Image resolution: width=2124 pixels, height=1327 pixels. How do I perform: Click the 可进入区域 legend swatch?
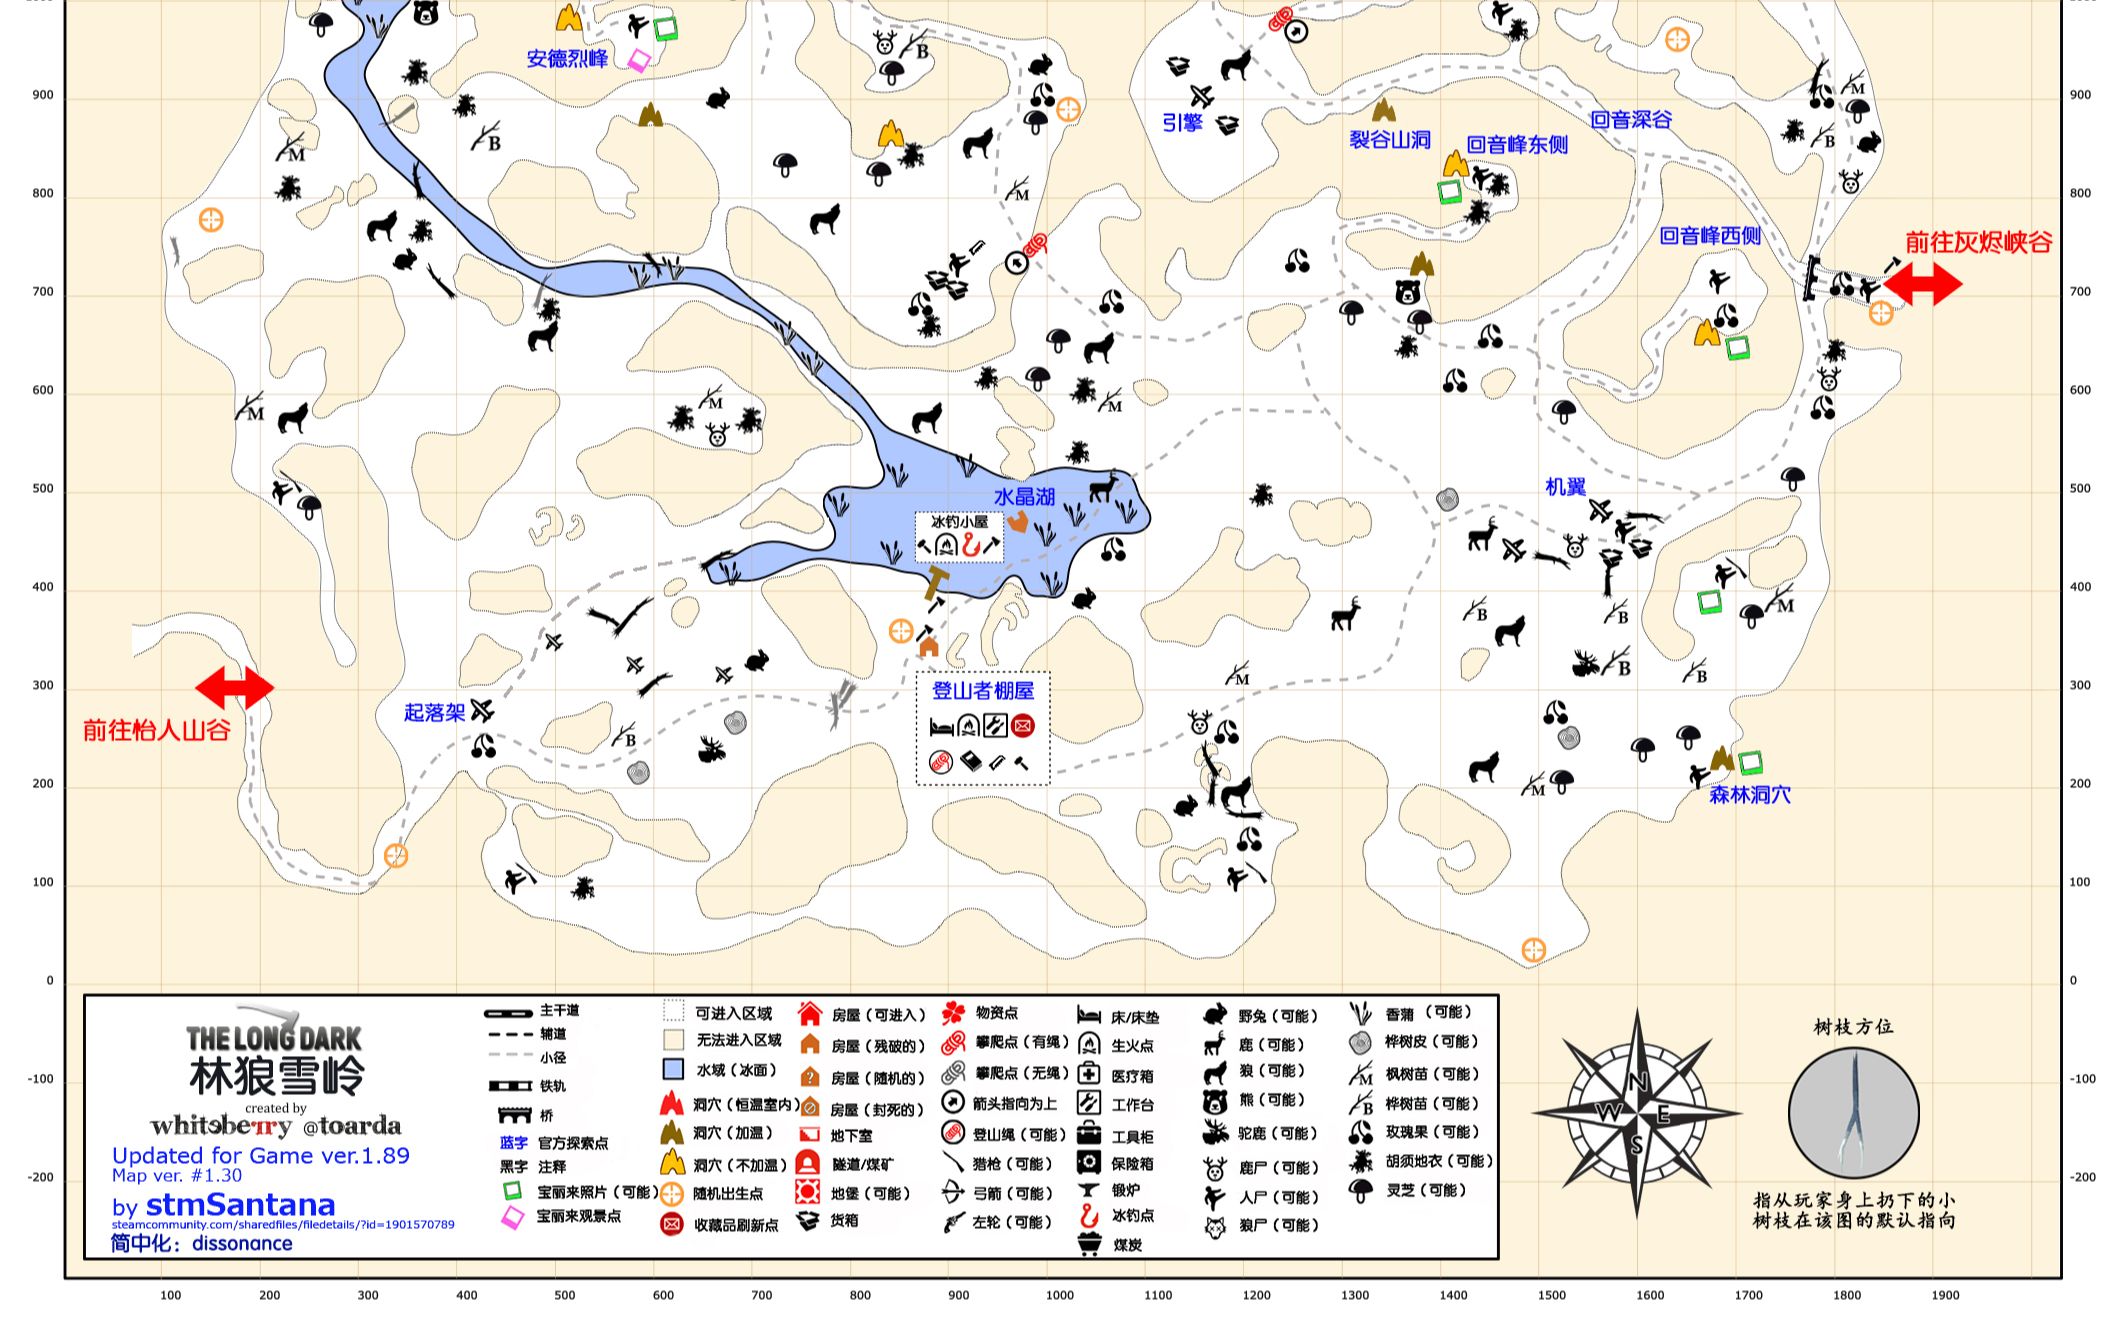674,1011
